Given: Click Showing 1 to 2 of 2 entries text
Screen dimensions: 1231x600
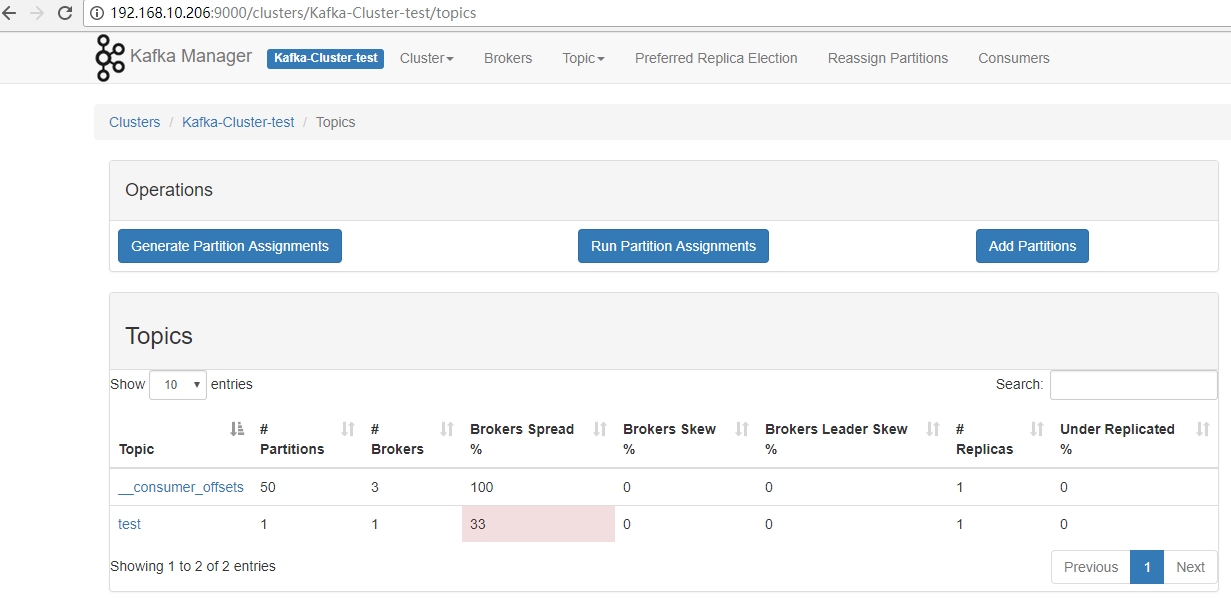Looking at the screenshot, I should [x=193, y=566].
